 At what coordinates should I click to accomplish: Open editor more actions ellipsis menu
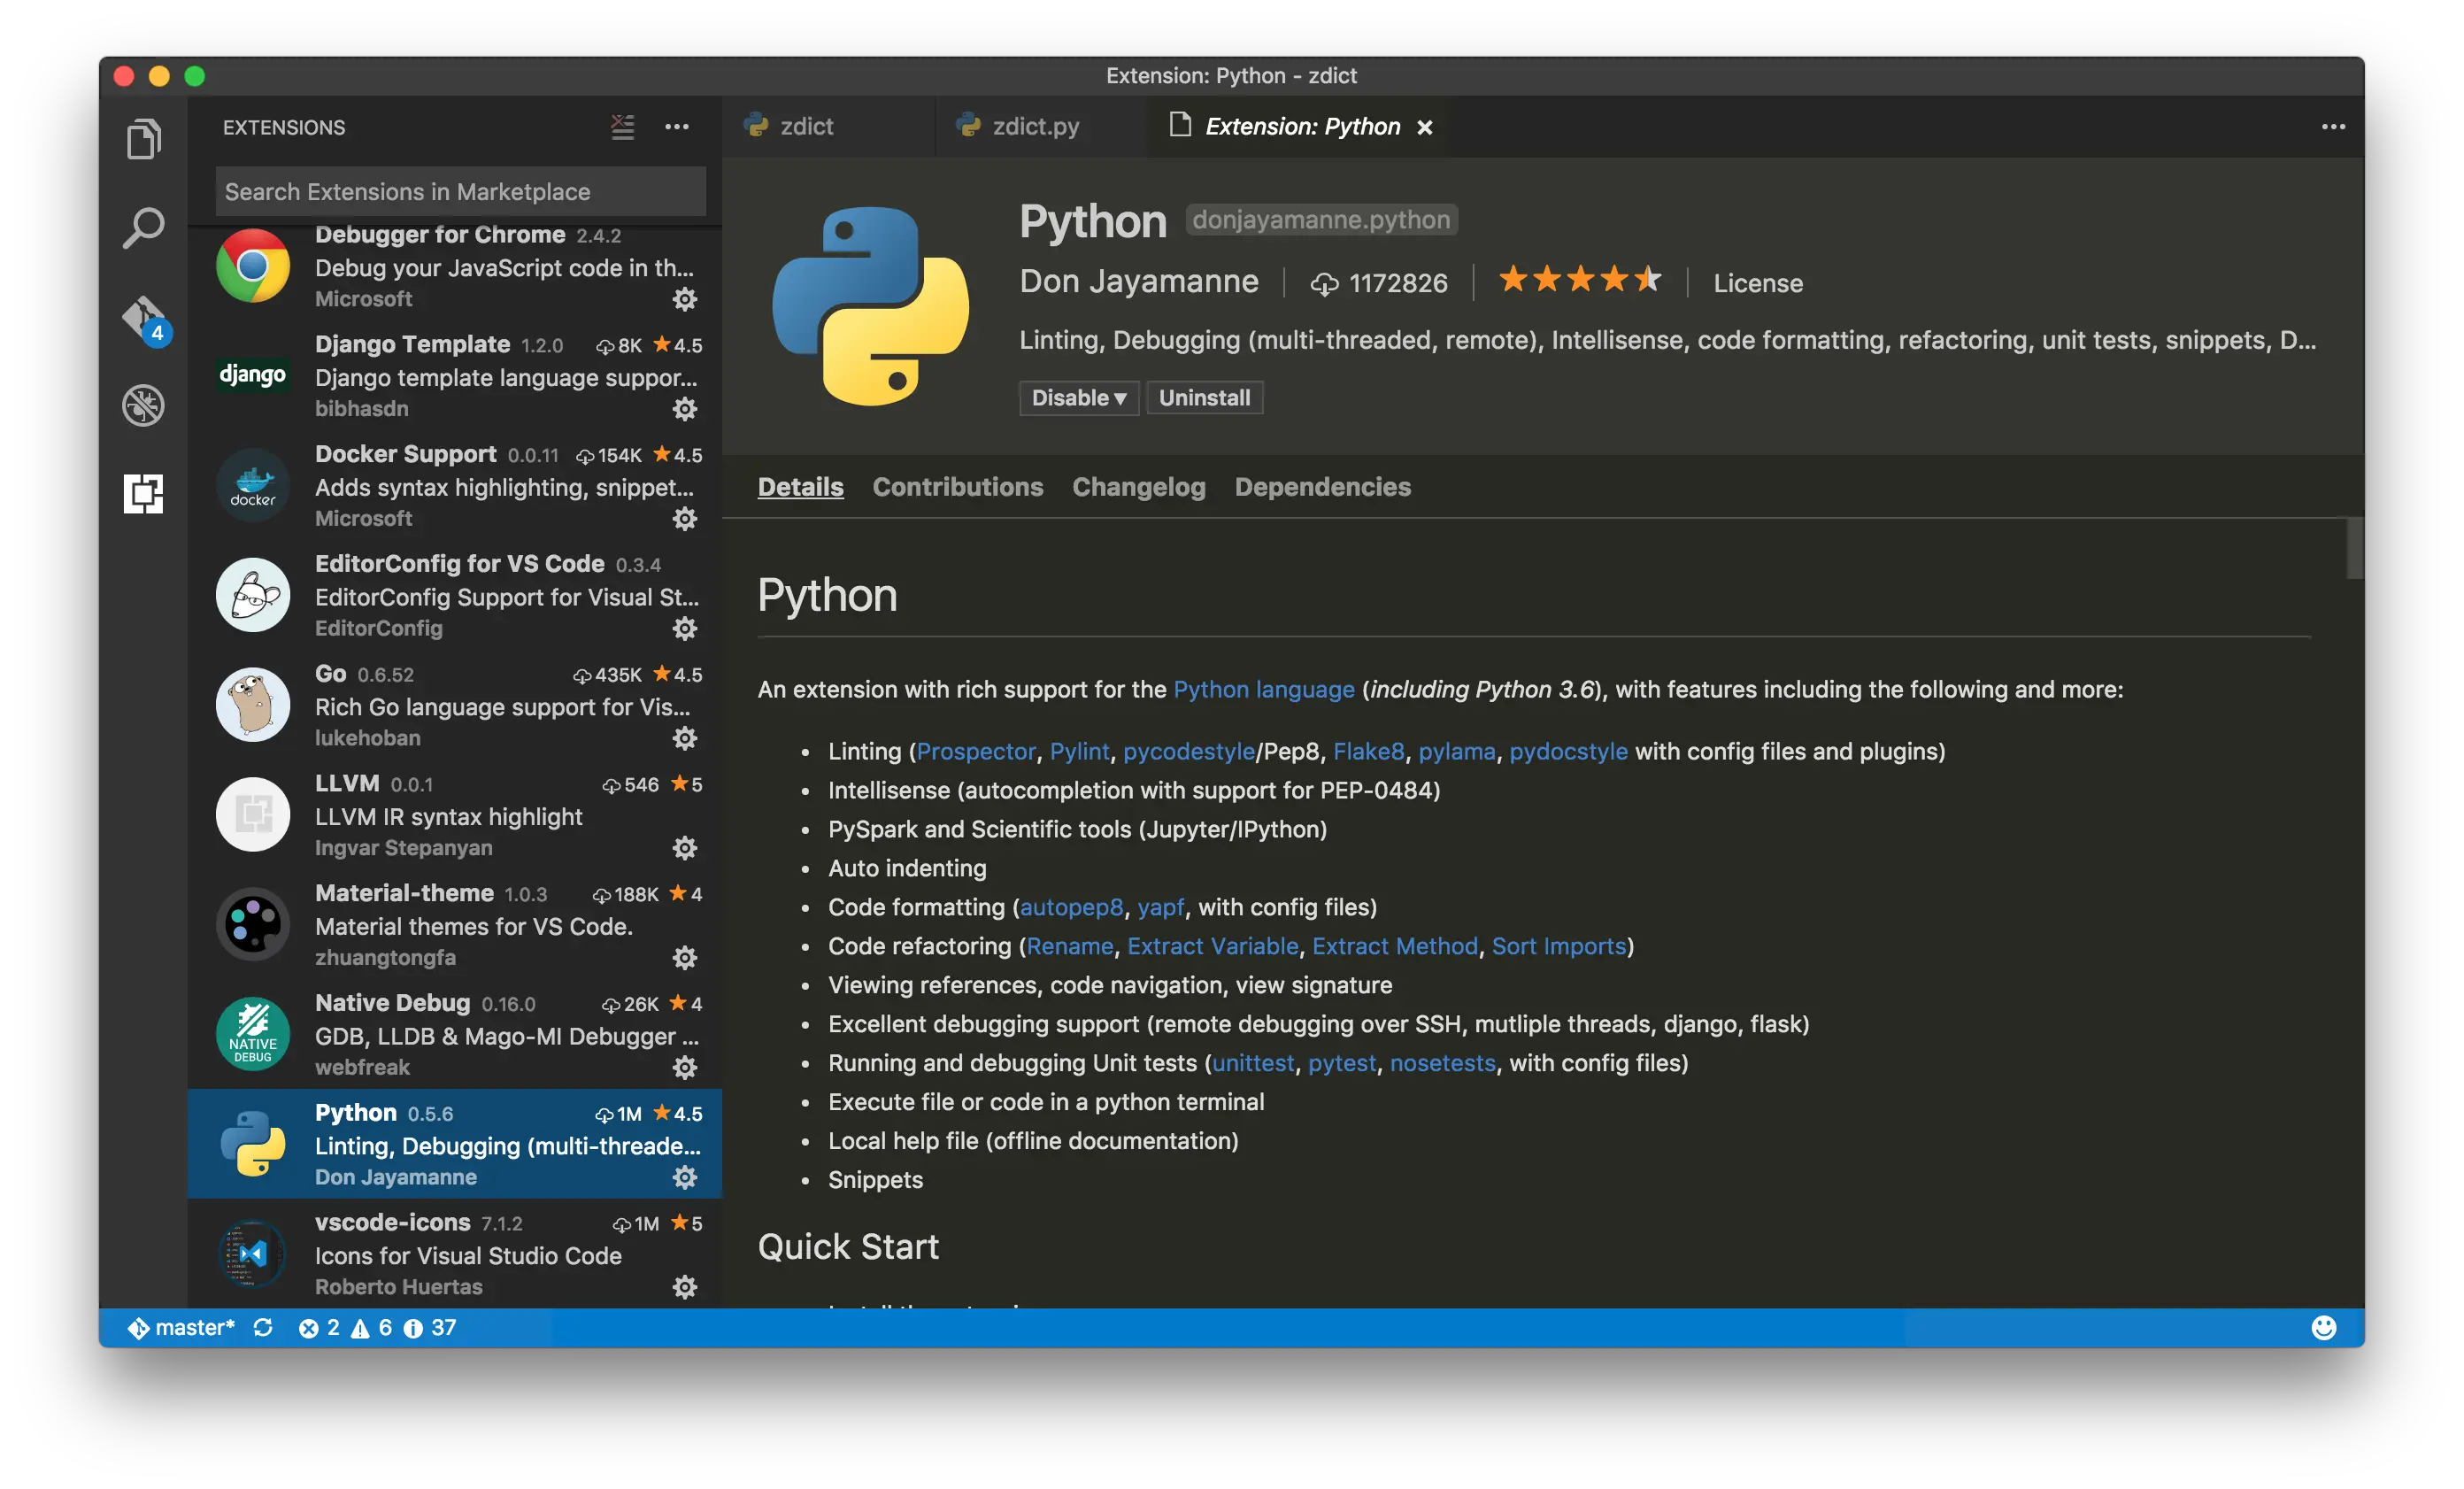click(2332, 127)
